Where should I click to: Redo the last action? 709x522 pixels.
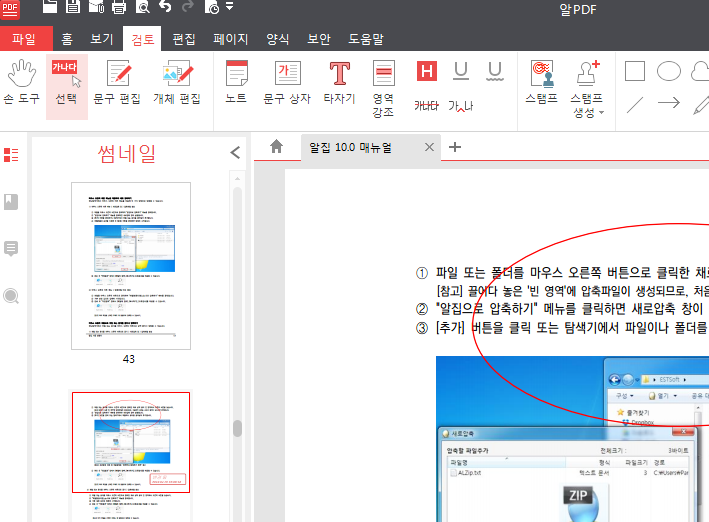click(x=188, y=6)
